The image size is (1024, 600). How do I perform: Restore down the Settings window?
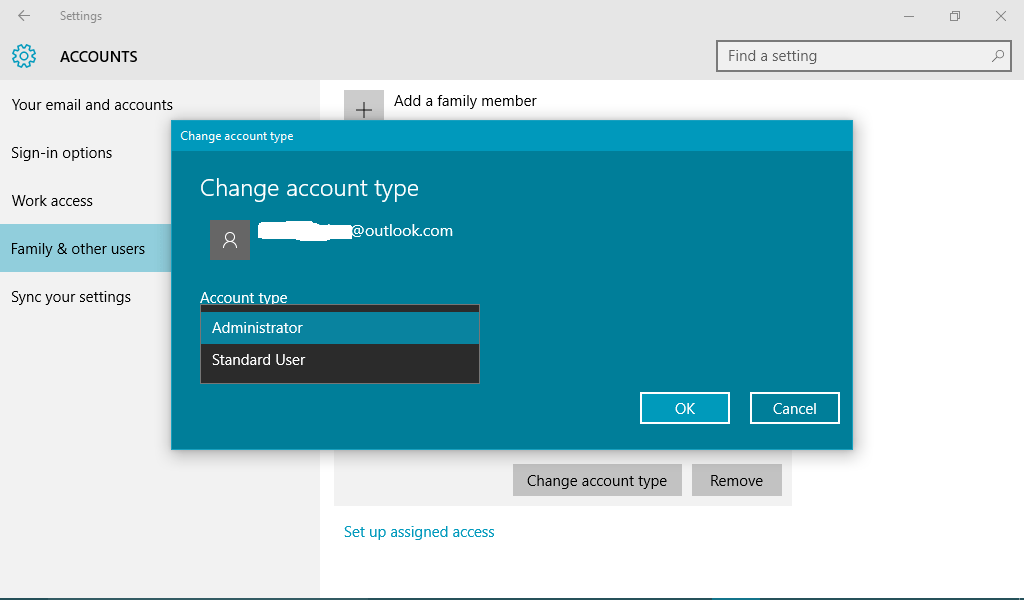(955, 16)
